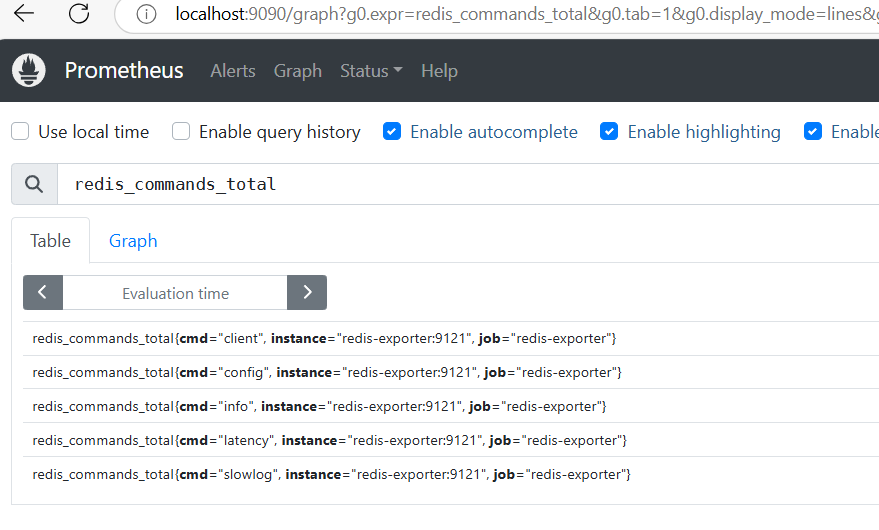This screenshot has width=879, height=530.
Task: Click the browser back arrow
Action: [24, 13]
